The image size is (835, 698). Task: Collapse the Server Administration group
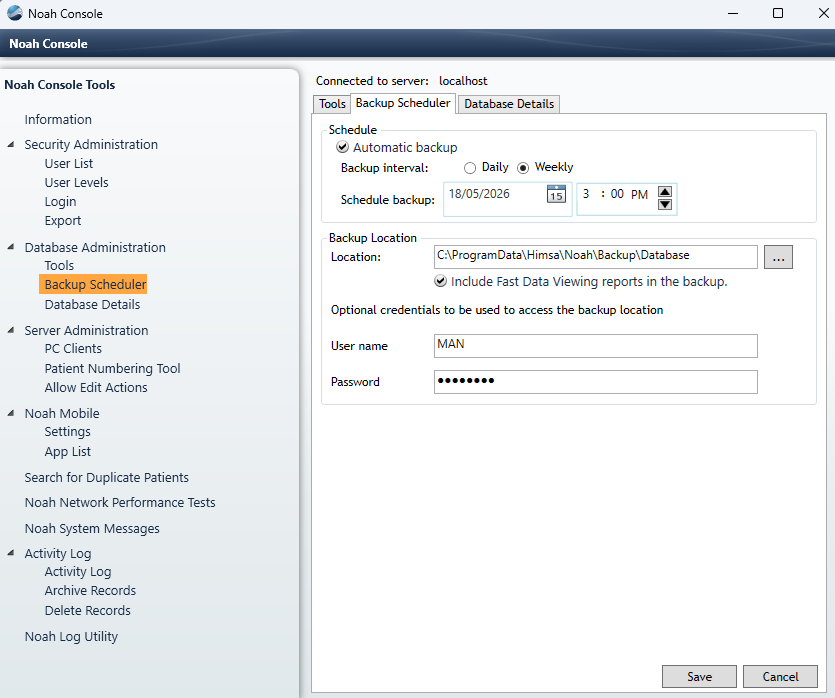tap(11, 330)
